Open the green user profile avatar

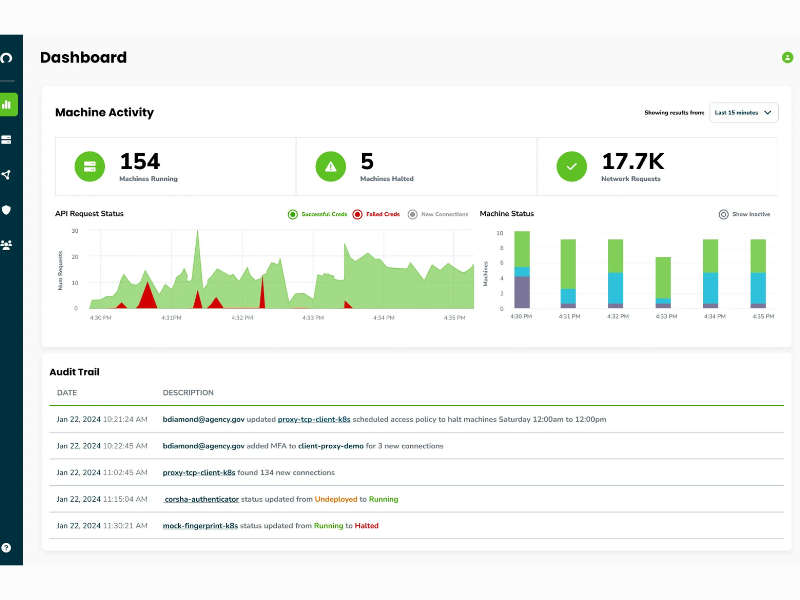pos(787,58)
